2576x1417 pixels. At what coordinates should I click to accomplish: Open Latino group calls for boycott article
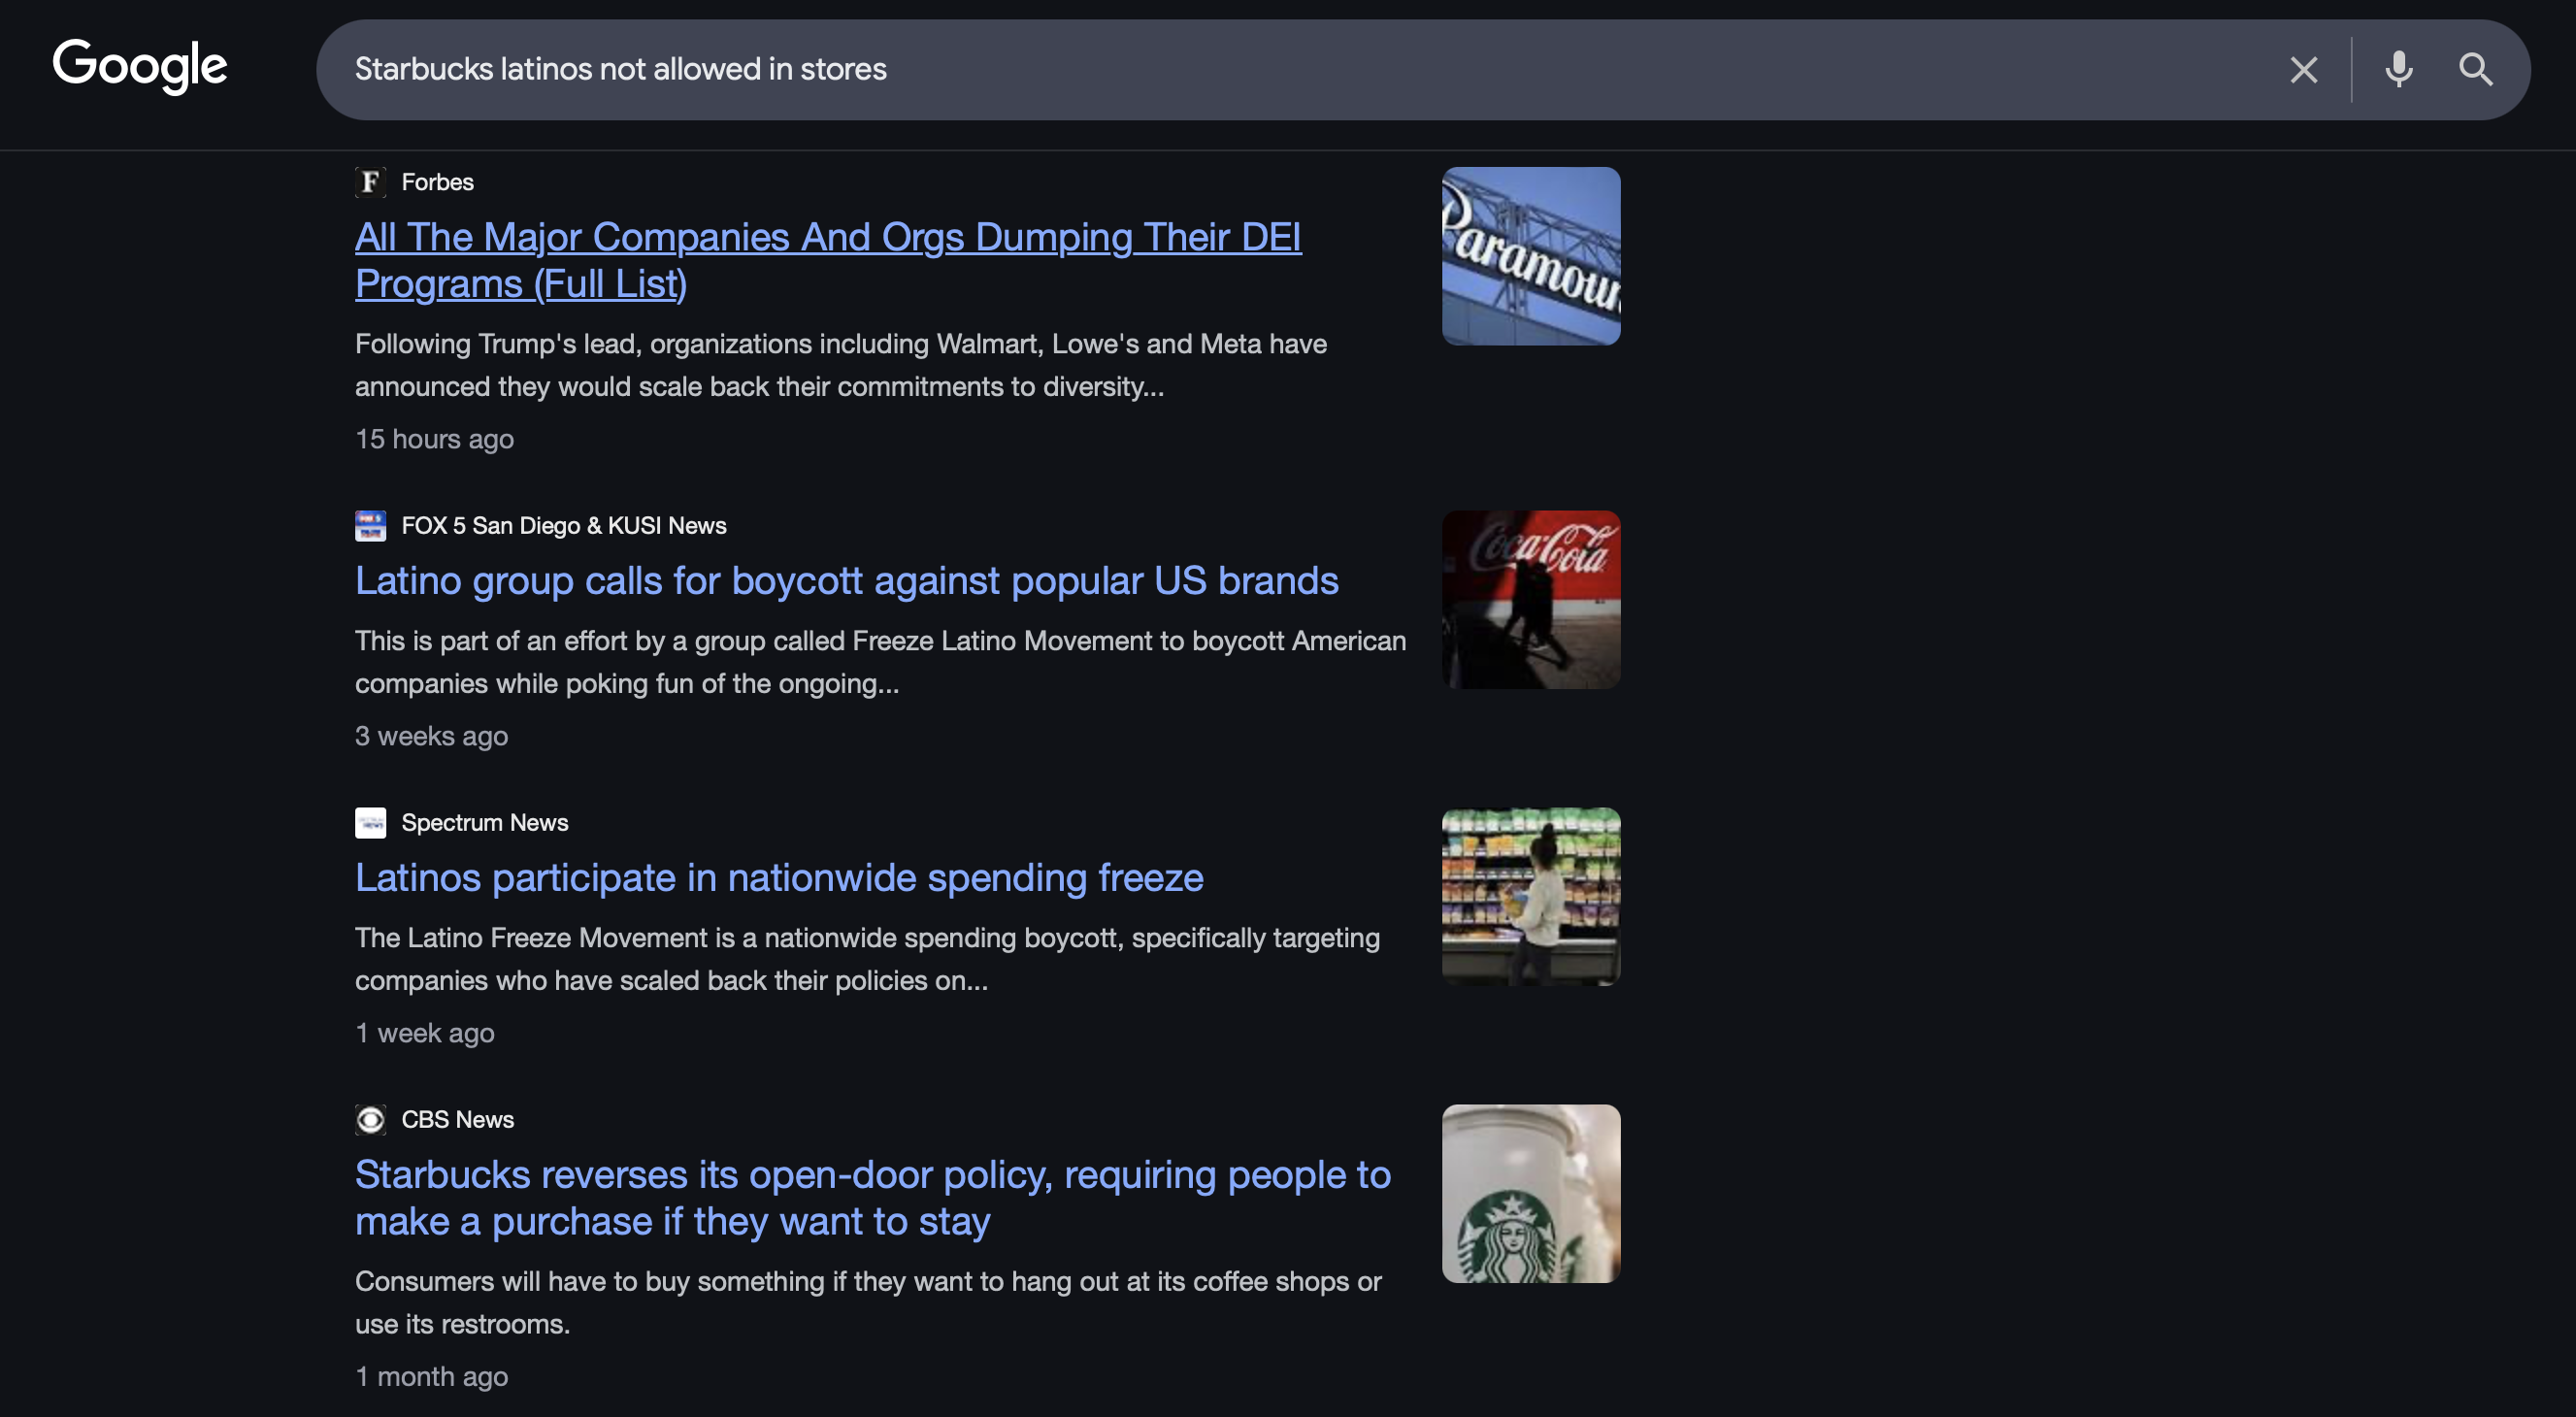click(846, 581)
